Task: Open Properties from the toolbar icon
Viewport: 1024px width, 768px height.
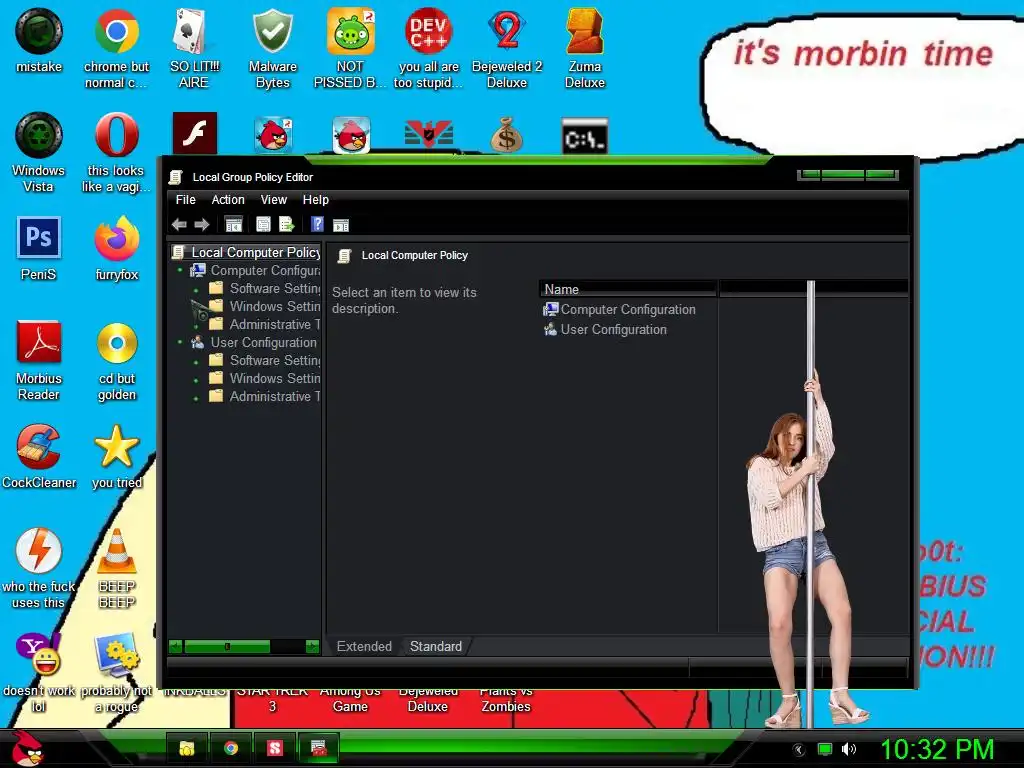Action: tap(263, 225)
